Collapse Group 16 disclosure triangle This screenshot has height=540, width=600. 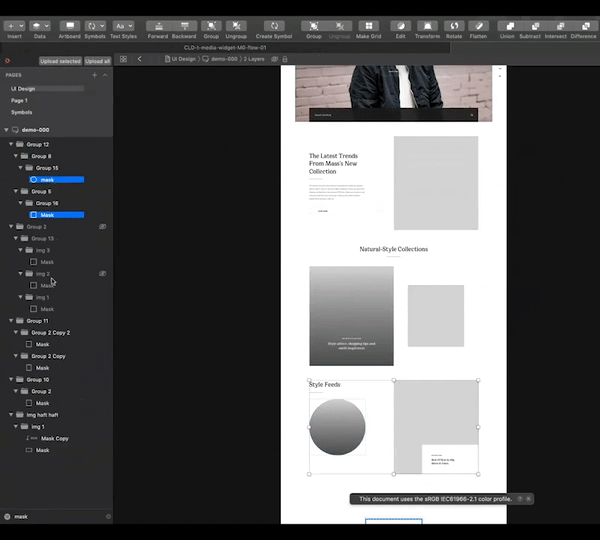[20, 203]
